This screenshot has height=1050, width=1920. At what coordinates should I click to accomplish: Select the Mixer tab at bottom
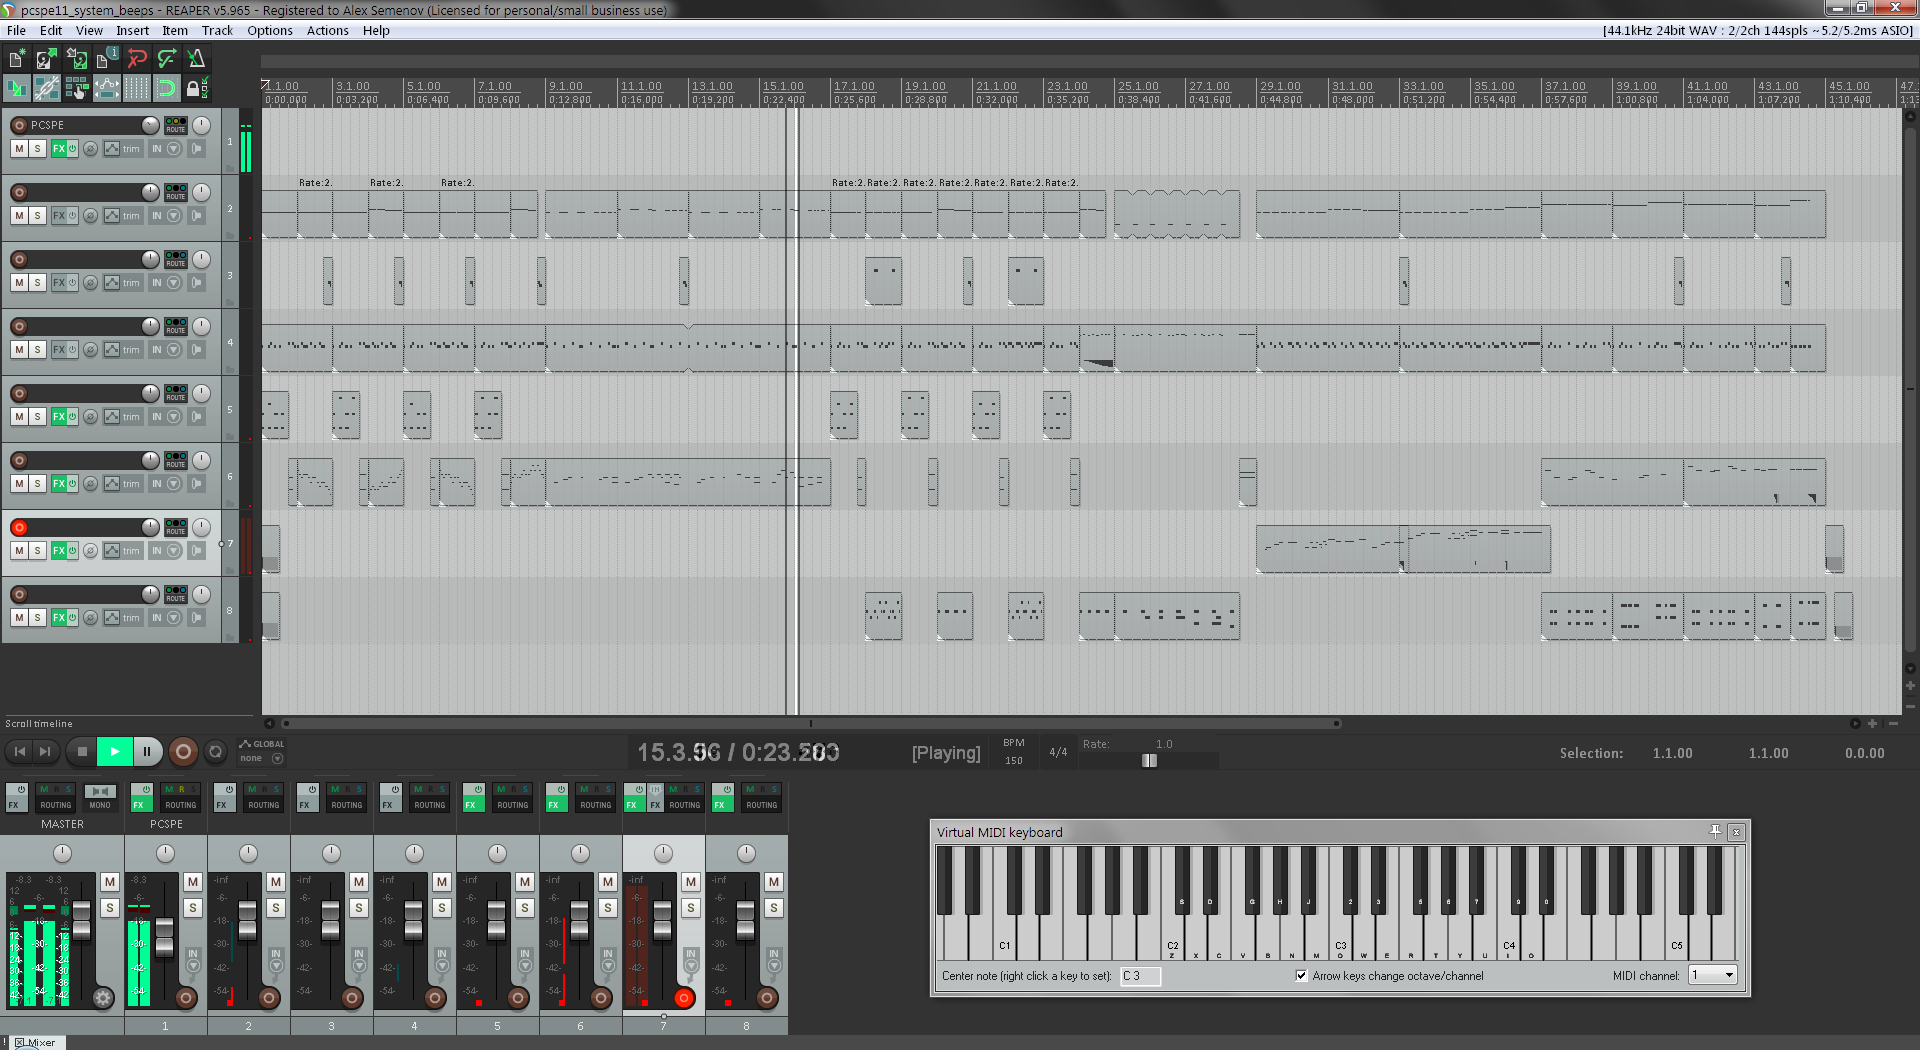[36, 1042]
